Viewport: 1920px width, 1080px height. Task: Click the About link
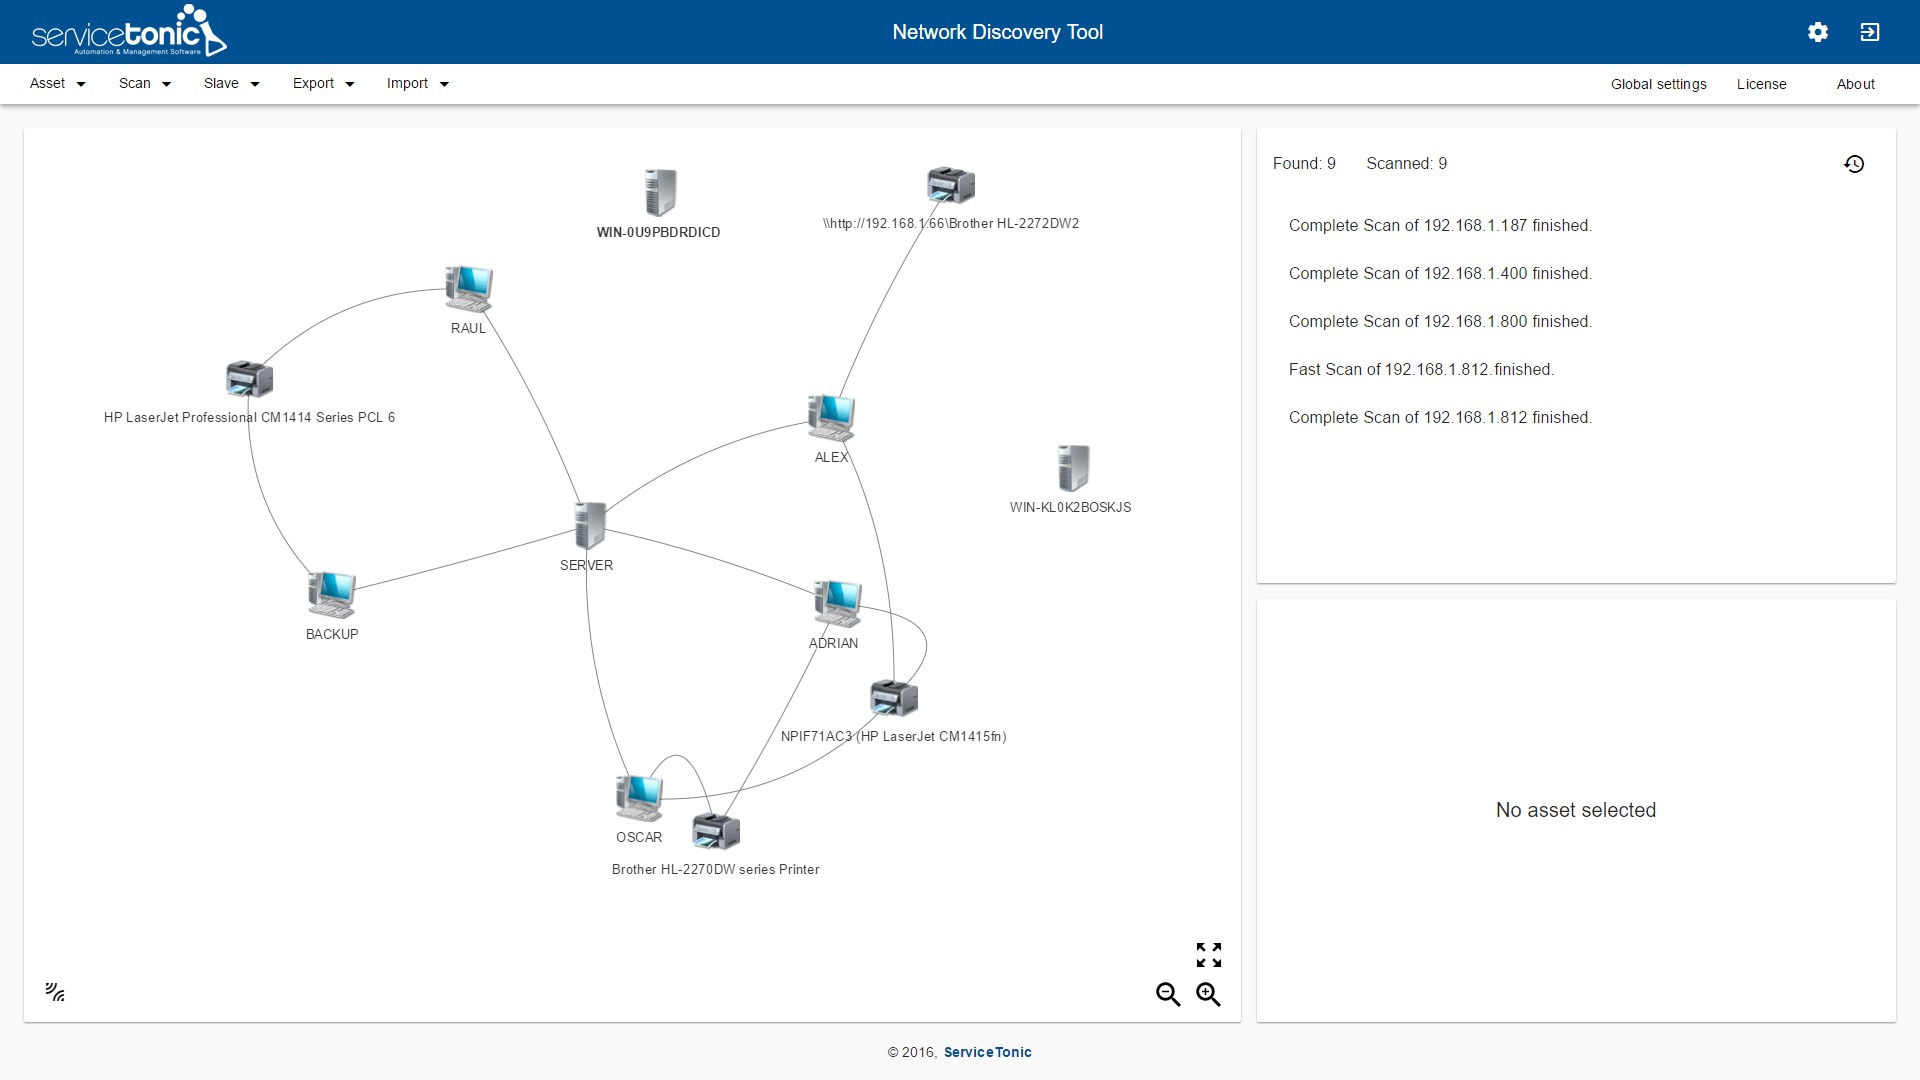click(1856, 84)
